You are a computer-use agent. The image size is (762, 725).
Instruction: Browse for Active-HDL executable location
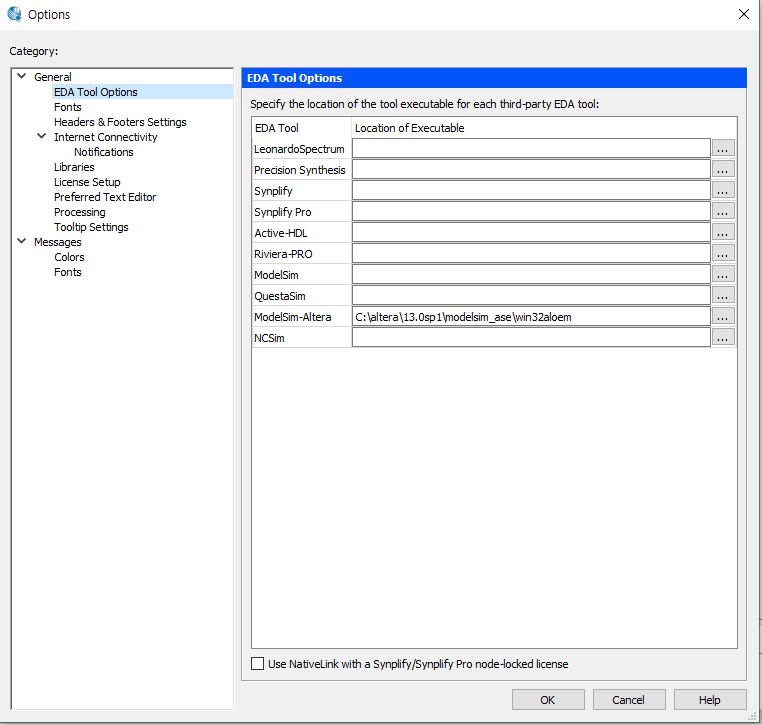pyautogui.click(x=723, y=232)
